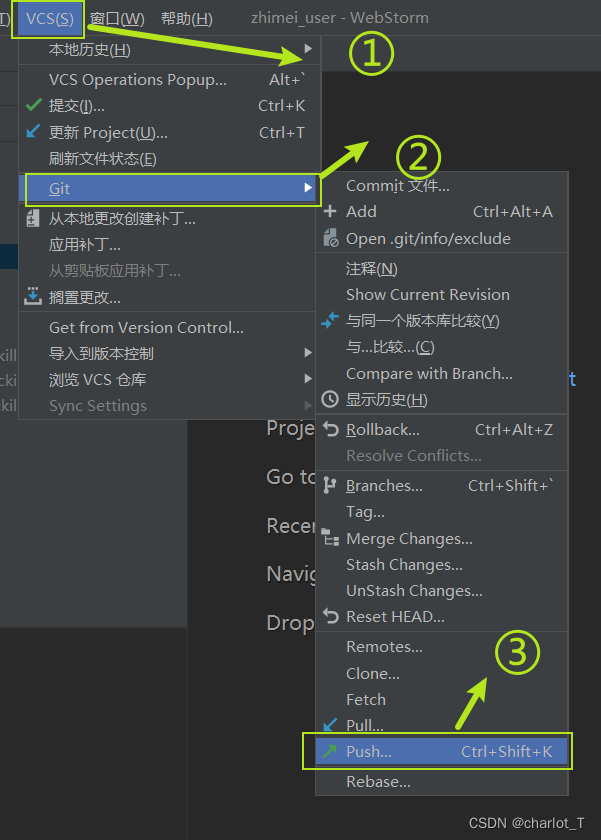The width and height of the screenshot is (601, 840).
Task: Click the undo arrow icon beside Rollback
Action: (x=330, y=428)
